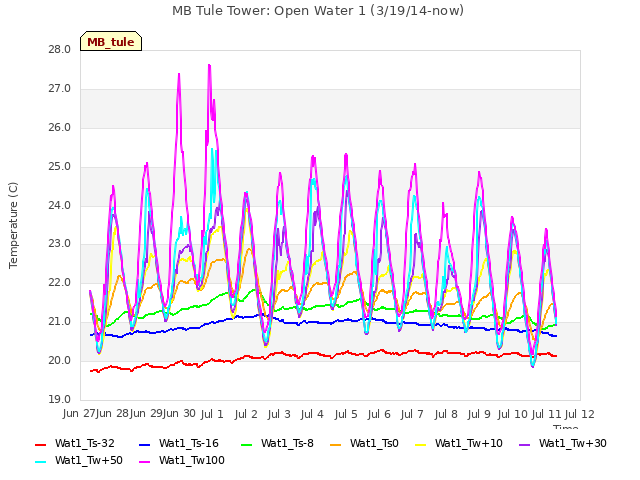The width and height of the screenshot is (640, 480).
Task: Click the Jul 4 x-axis label
Action: click(312, 414)
